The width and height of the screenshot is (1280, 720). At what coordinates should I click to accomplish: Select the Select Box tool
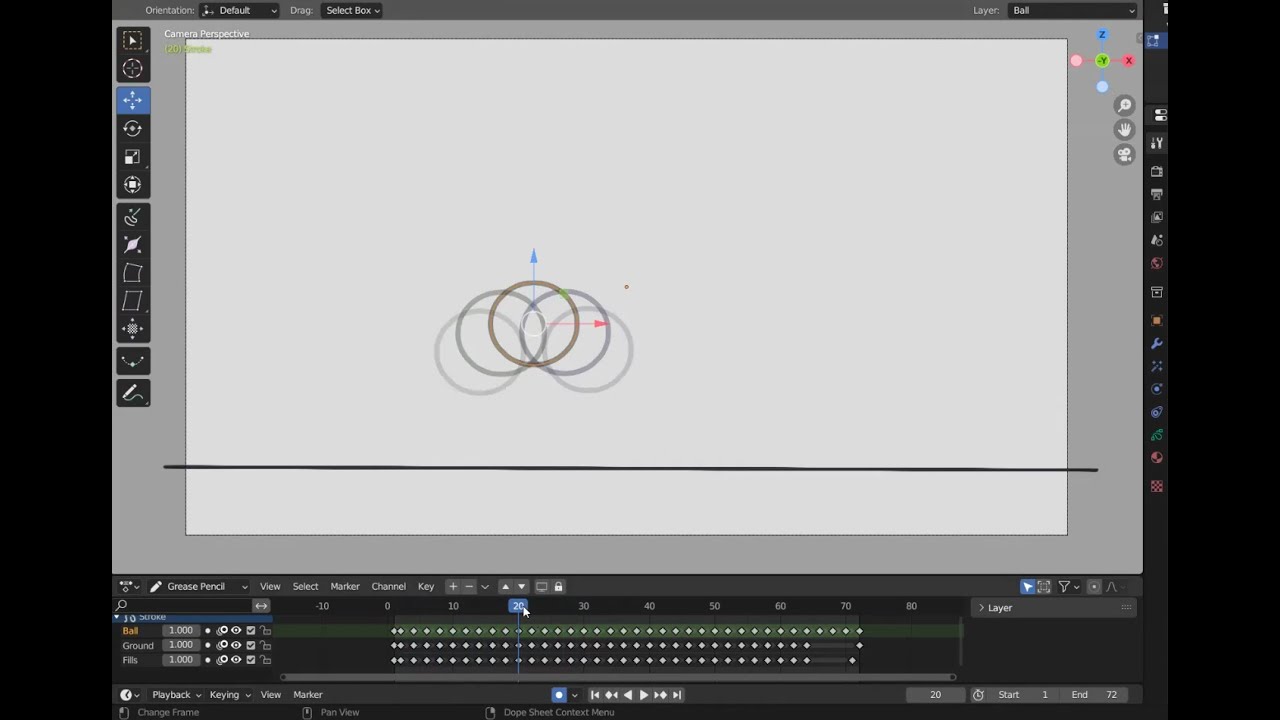pyautogui.click(x=132, y=40)
